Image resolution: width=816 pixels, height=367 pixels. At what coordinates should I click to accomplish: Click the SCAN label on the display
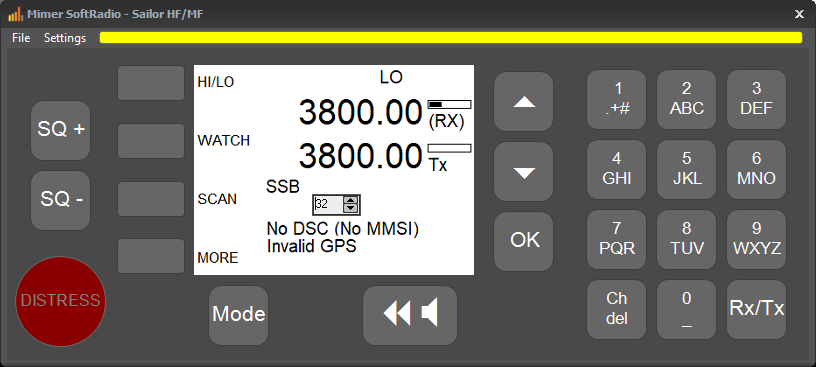pos(217,199)
